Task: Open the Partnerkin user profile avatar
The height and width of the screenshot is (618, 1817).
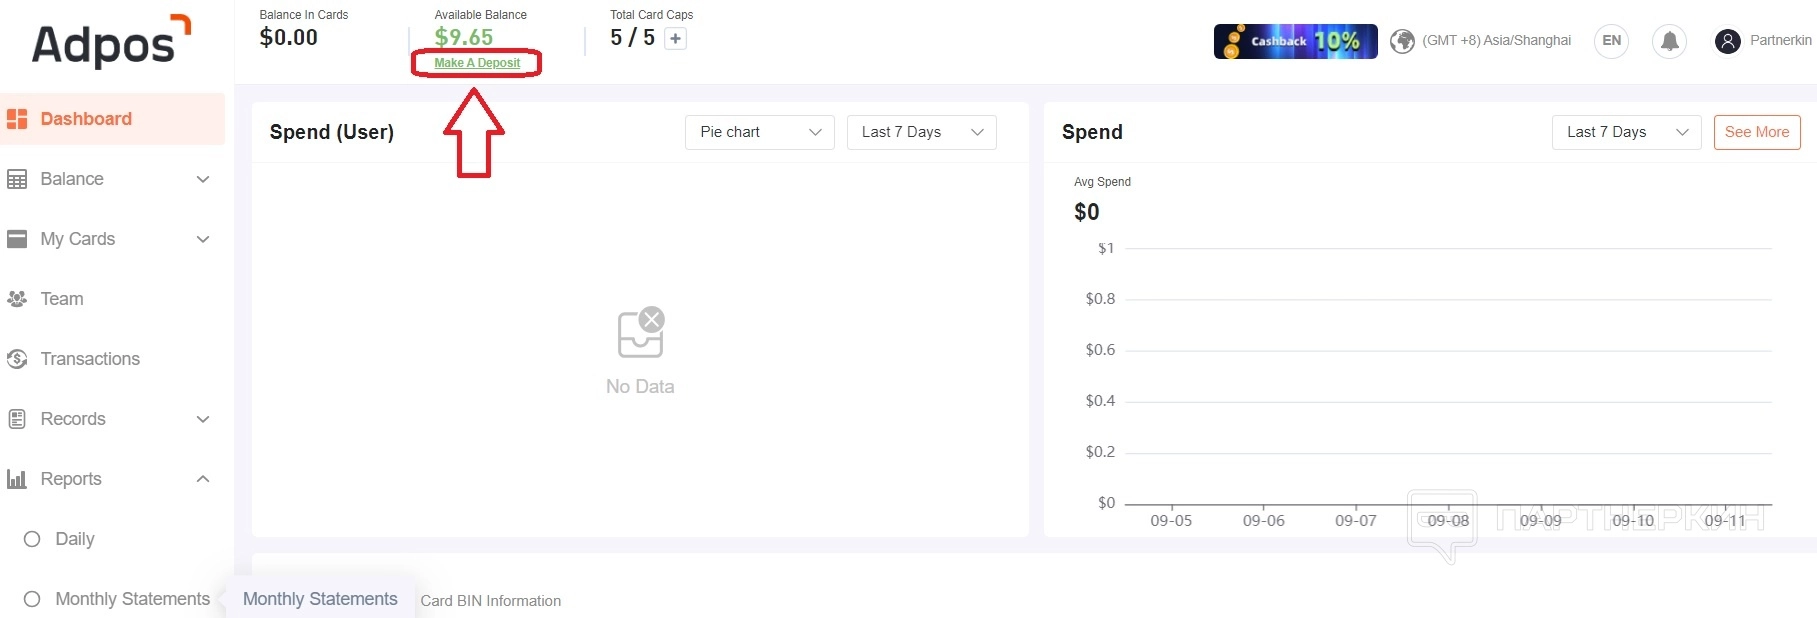Action: tap(1727, 41)
